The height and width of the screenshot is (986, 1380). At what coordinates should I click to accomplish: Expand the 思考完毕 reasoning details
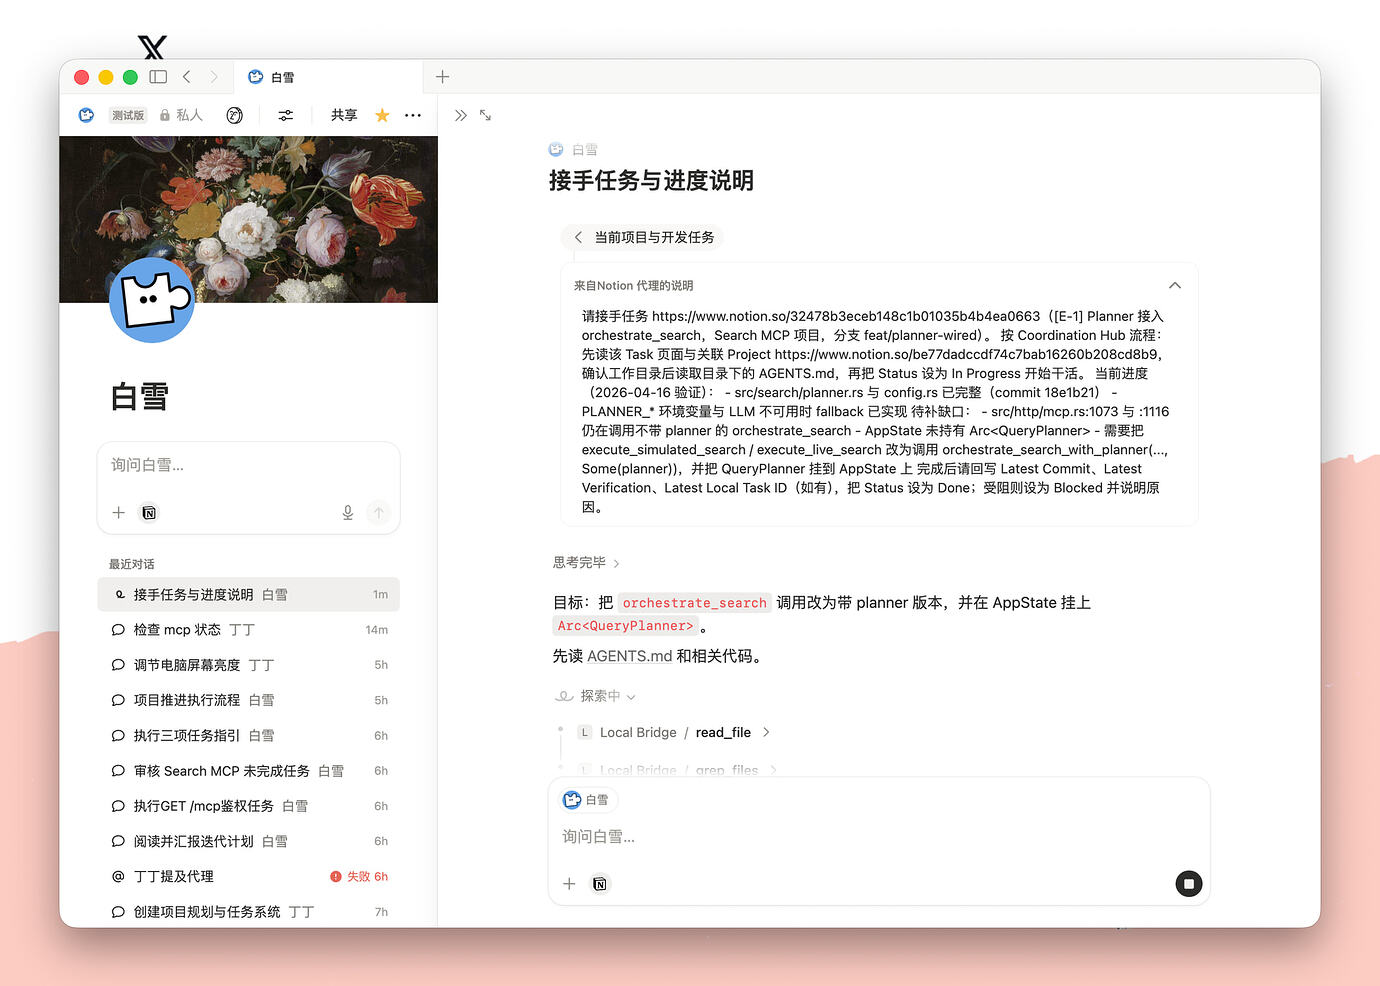tap(585, 562)
